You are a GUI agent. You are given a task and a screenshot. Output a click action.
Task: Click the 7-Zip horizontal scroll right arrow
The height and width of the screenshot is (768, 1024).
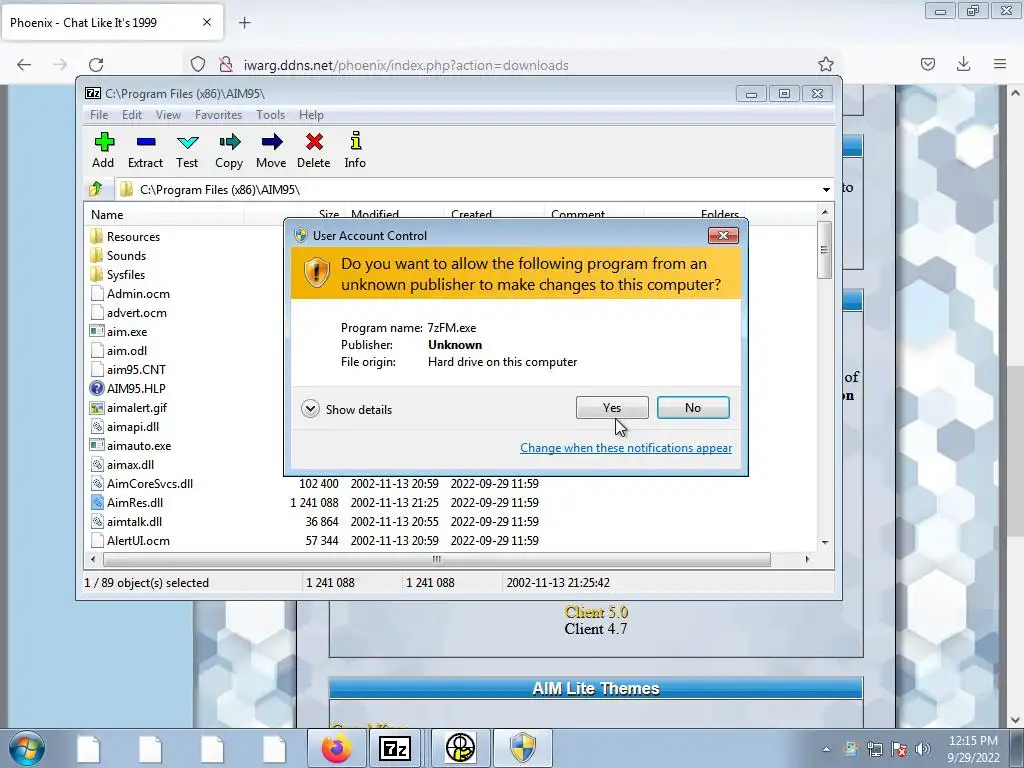[807, 559]
